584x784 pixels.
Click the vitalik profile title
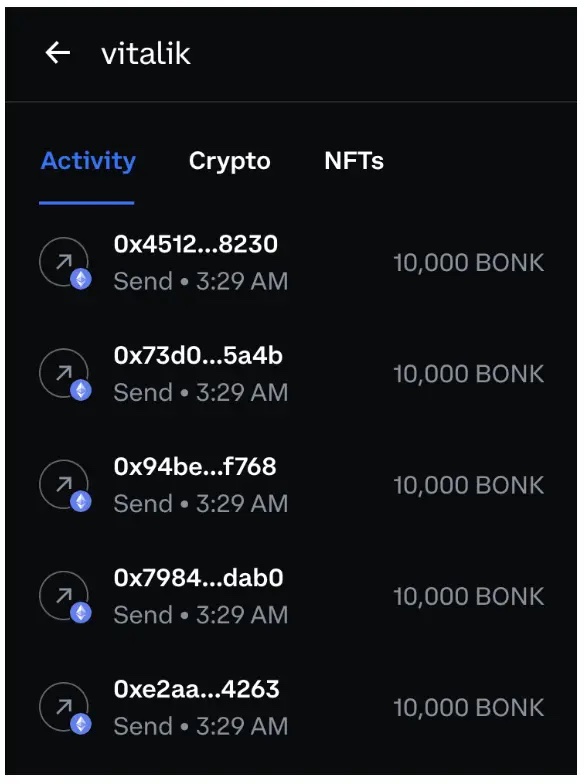point(146,54)
